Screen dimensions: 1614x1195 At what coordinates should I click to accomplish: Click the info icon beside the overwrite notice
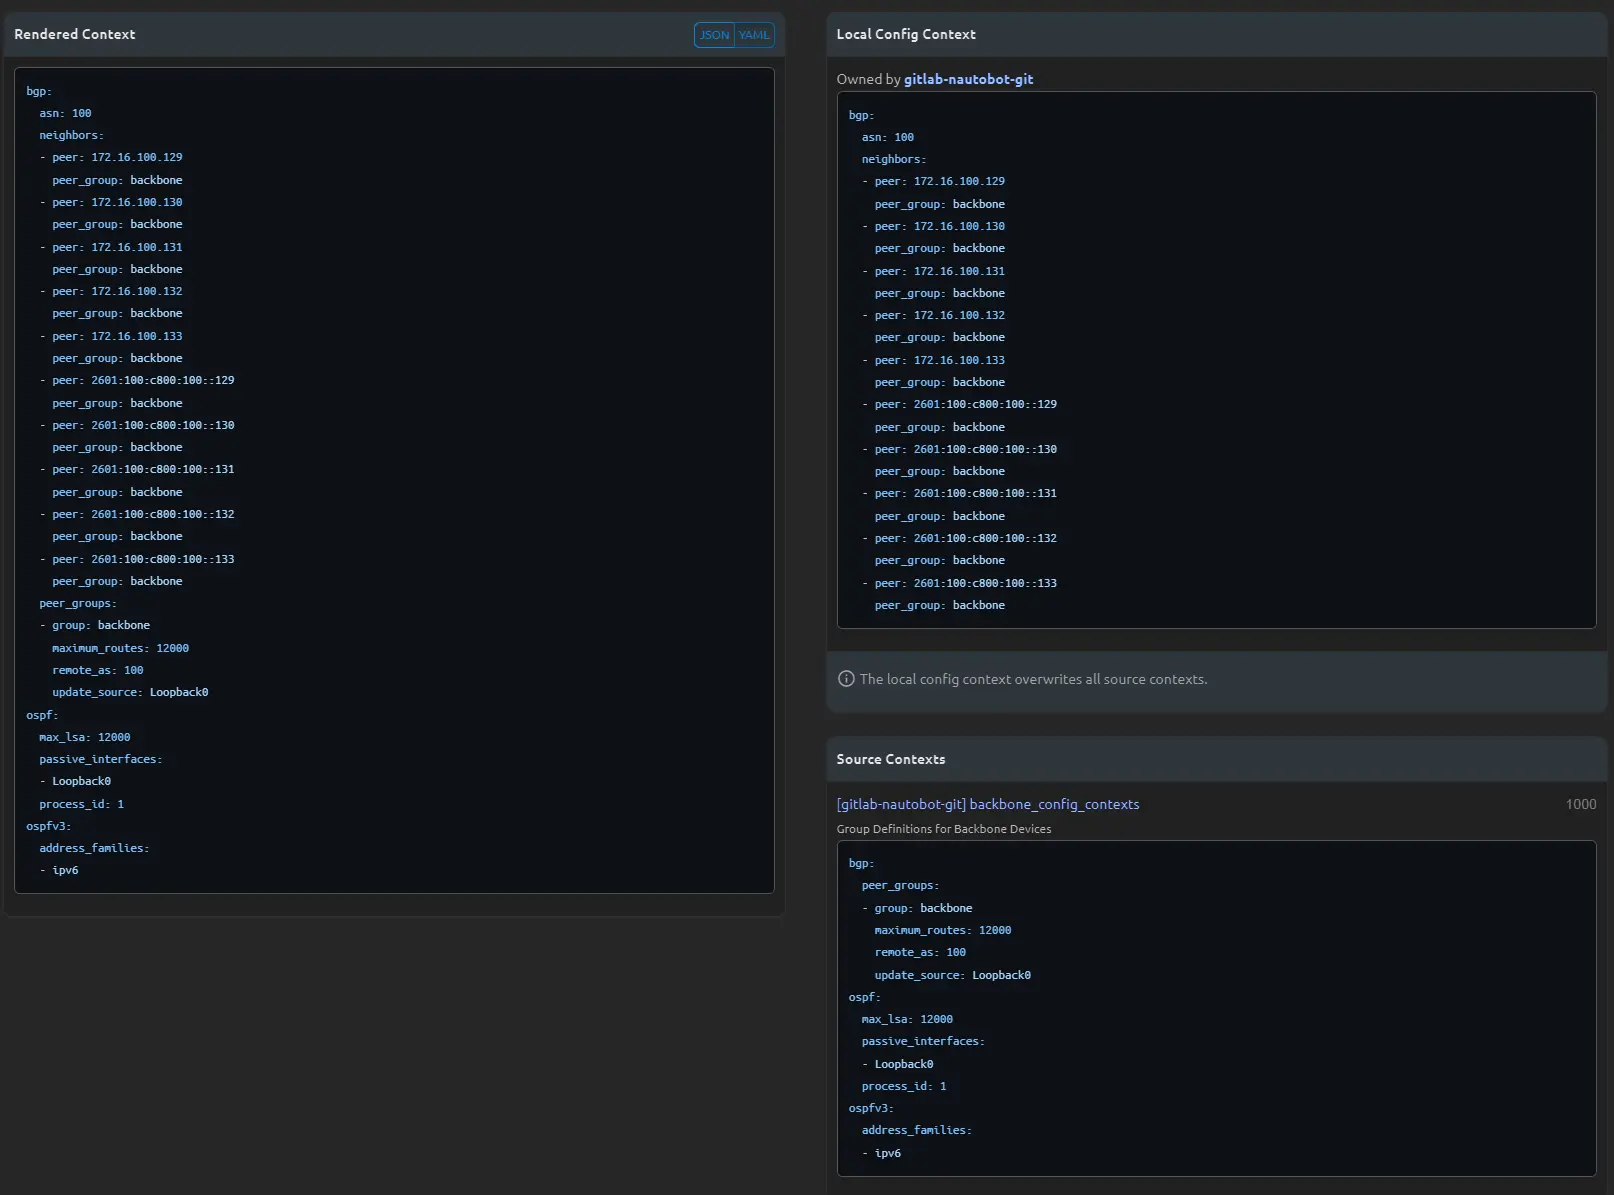coord(846,679)
